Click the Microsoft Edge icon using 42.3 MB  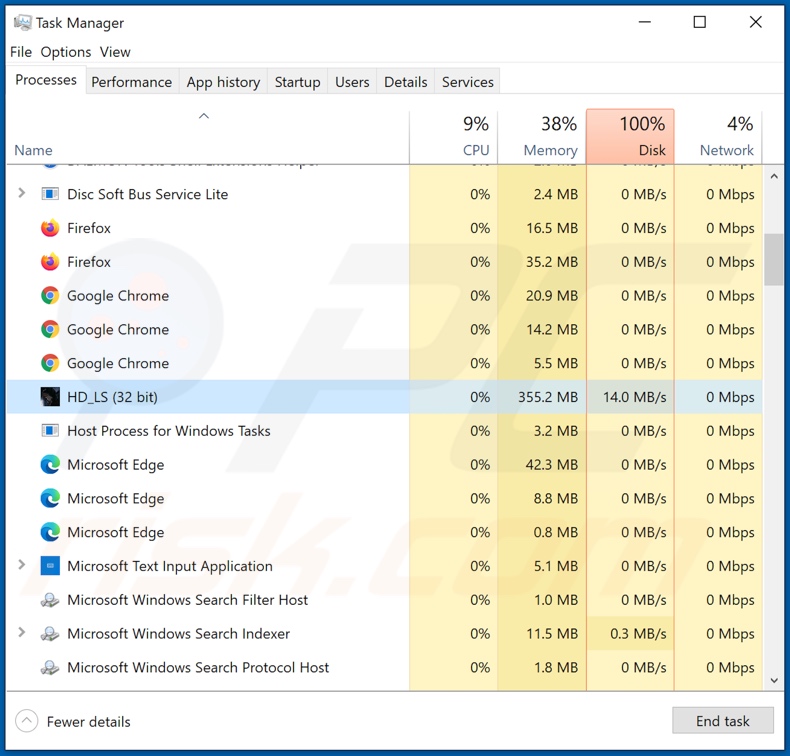(x=50, y=464)
